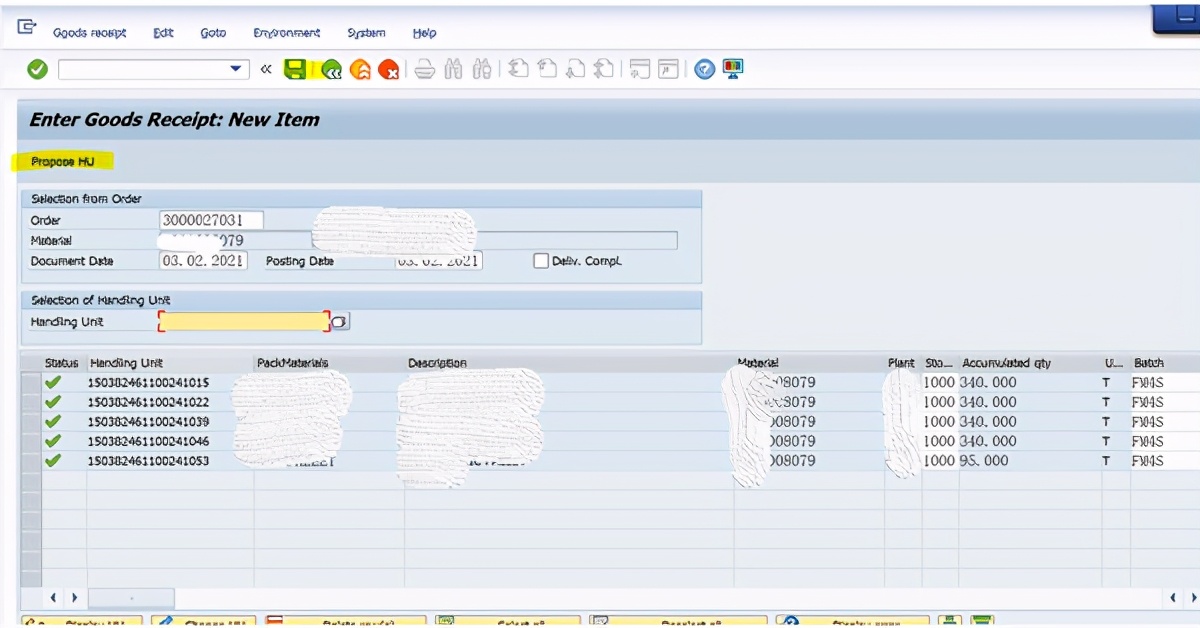Click the Generate Shortcut icon
Image resolution: width=1200 pixels, height=628 pixels.
[x=669, y=69]
